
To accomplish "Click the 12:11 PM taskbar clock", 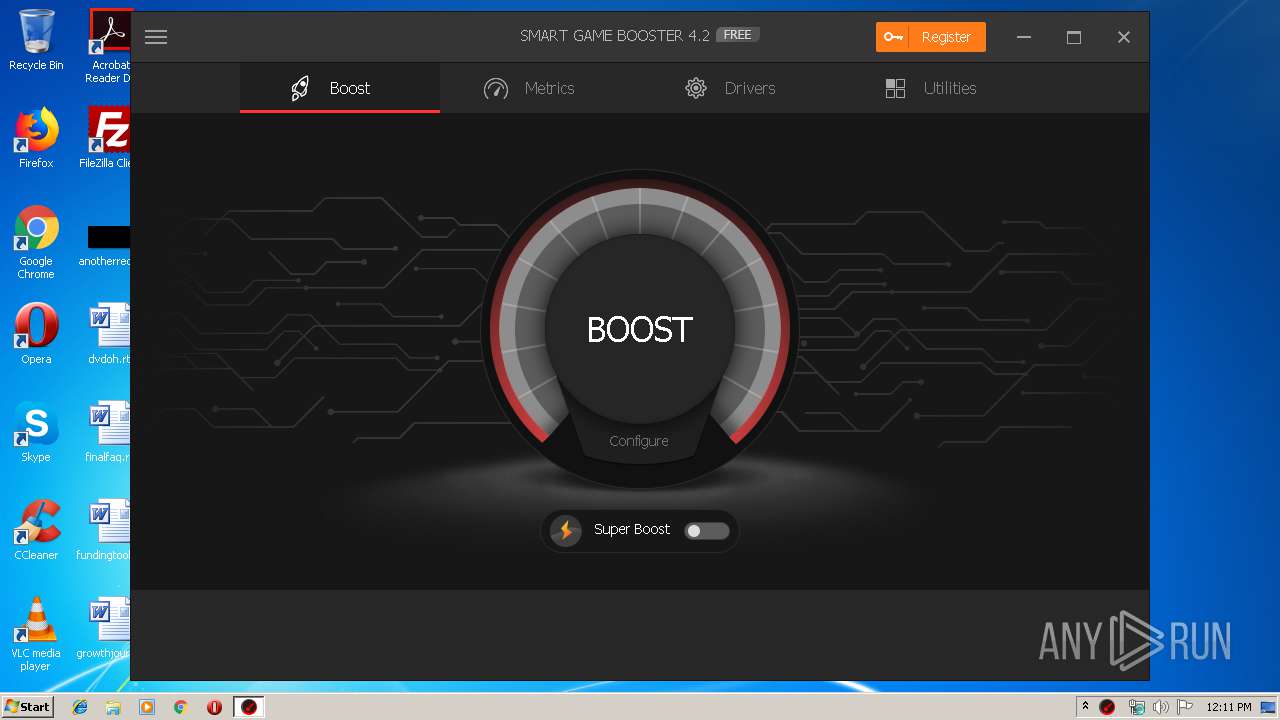I will coord(1229,707).
